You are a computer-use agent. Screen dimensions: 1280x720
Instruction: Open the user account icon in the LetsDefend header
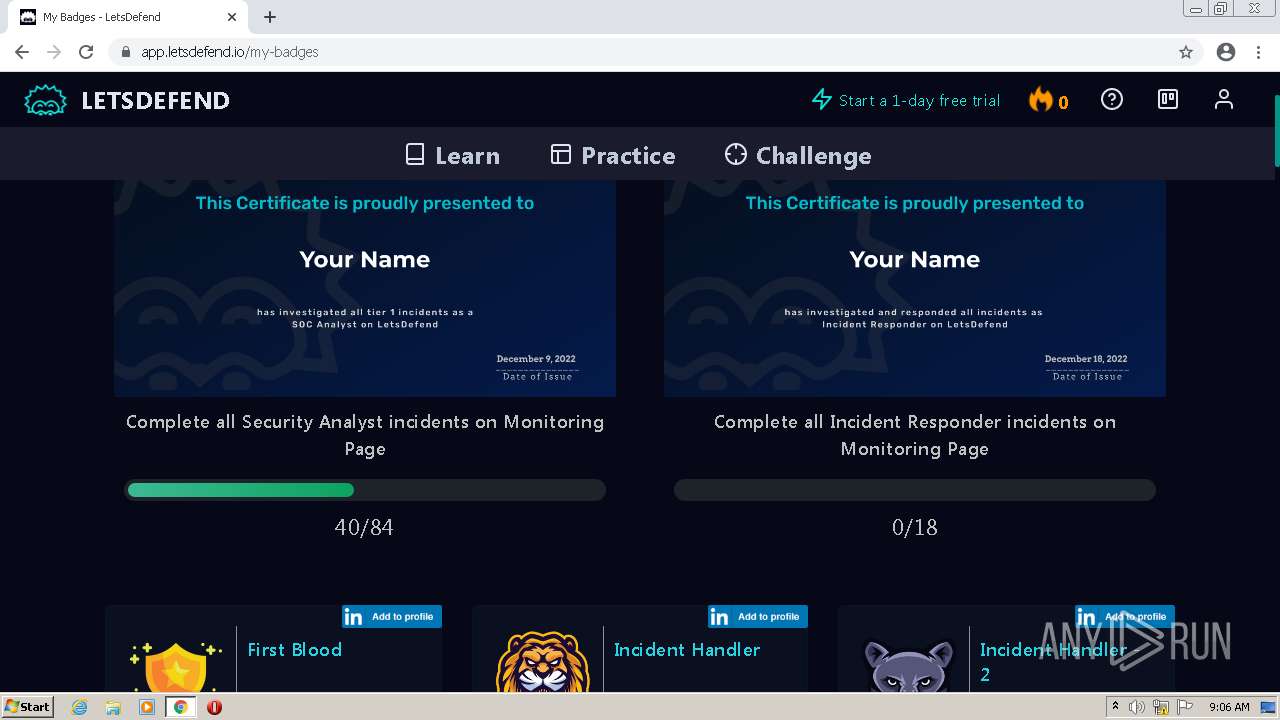[x=1224, y=99]
